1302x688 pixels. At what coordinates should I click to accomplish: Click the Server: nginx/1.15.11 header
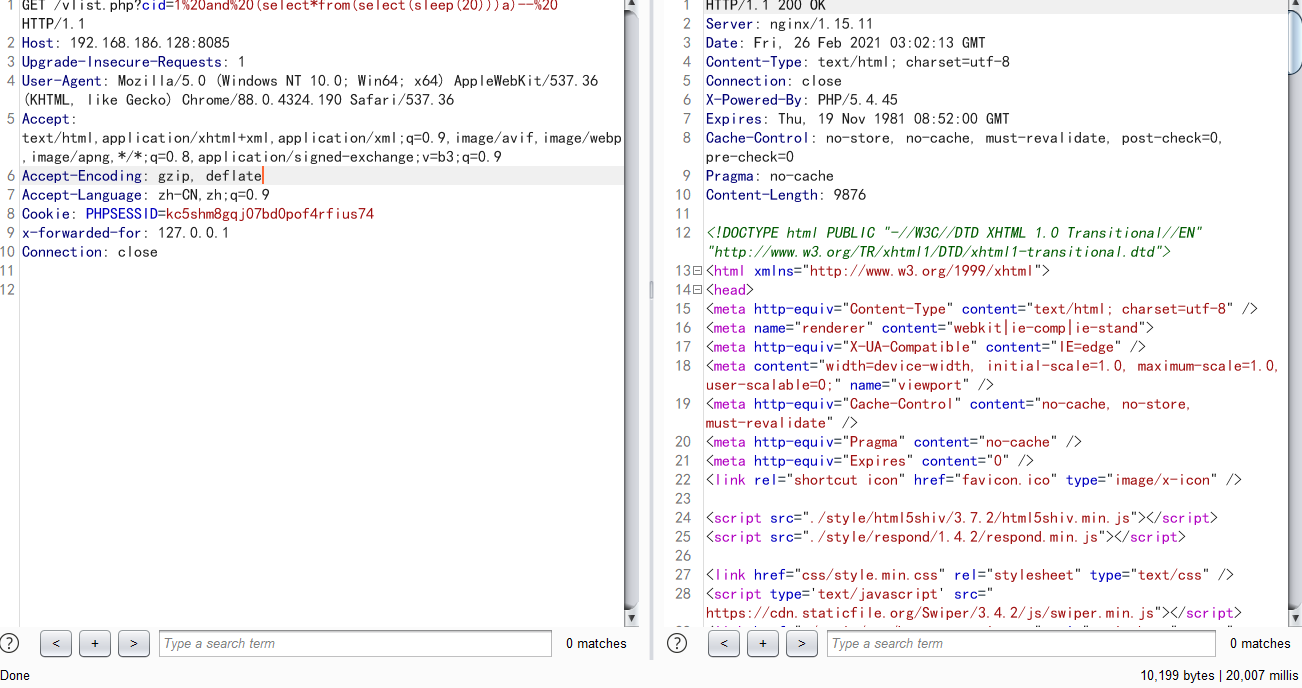pyautogui.click(x=790, y=24)
